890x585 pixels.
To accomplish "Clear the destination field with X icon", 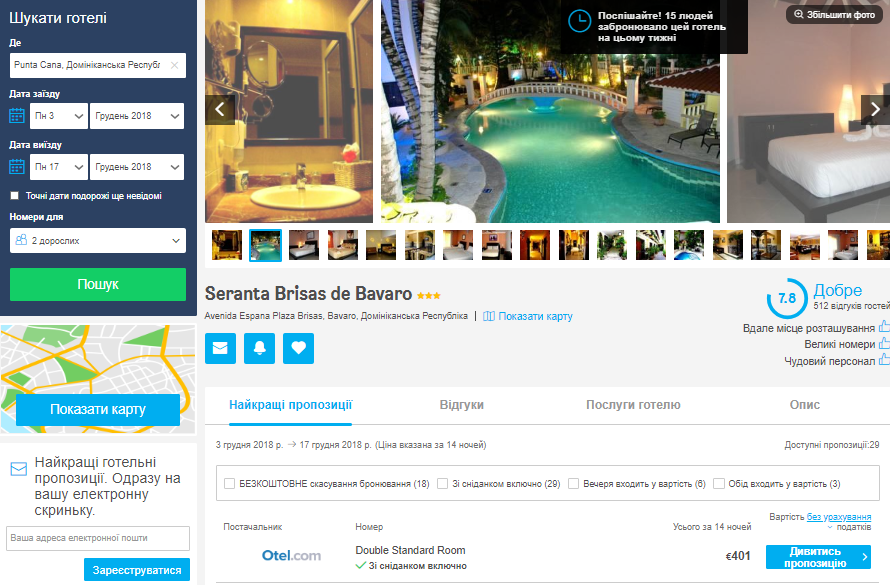I will pyautogui.click(x=175, y=66).
